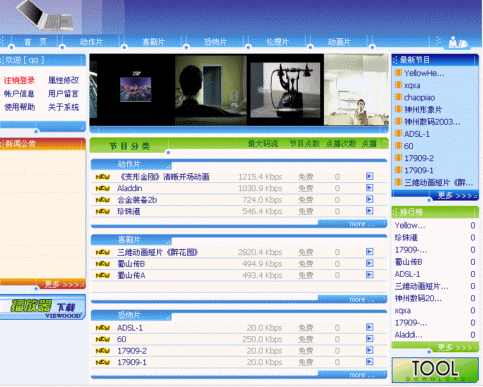Viewport: 483px width, 387px height.
Task: Open the 帐户信息 link
Action: pos(19,94)
